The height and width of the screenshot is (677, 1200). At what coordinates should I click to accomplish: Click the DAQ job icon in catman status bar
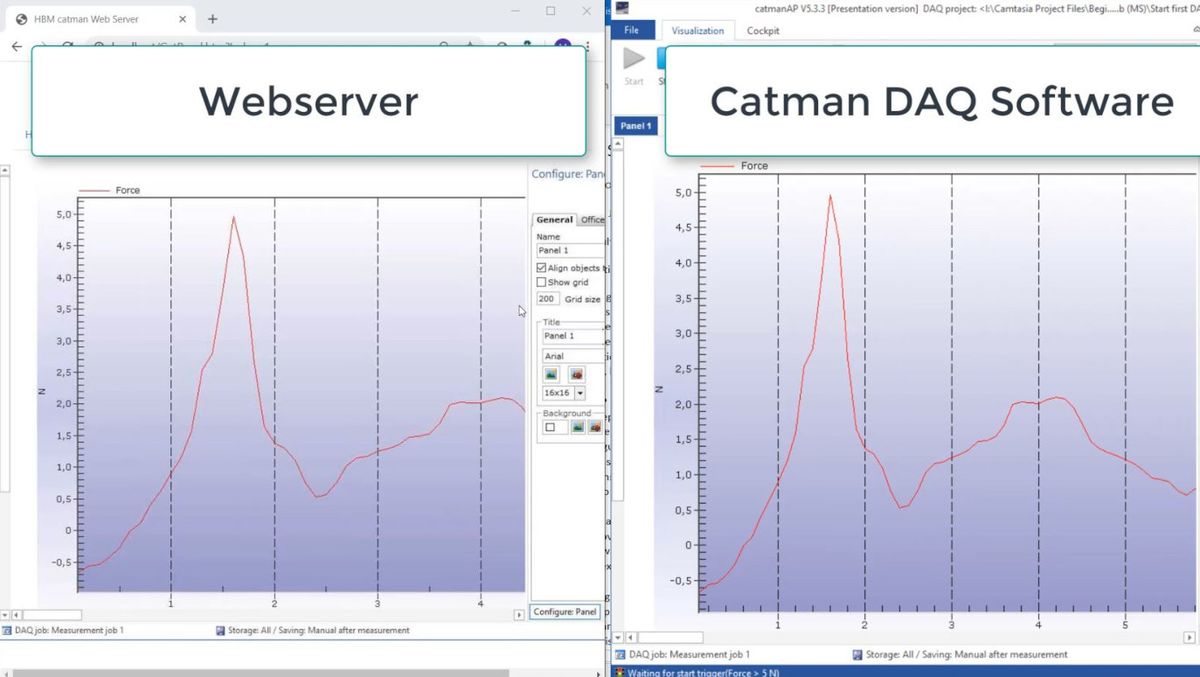tap(621, 654)
